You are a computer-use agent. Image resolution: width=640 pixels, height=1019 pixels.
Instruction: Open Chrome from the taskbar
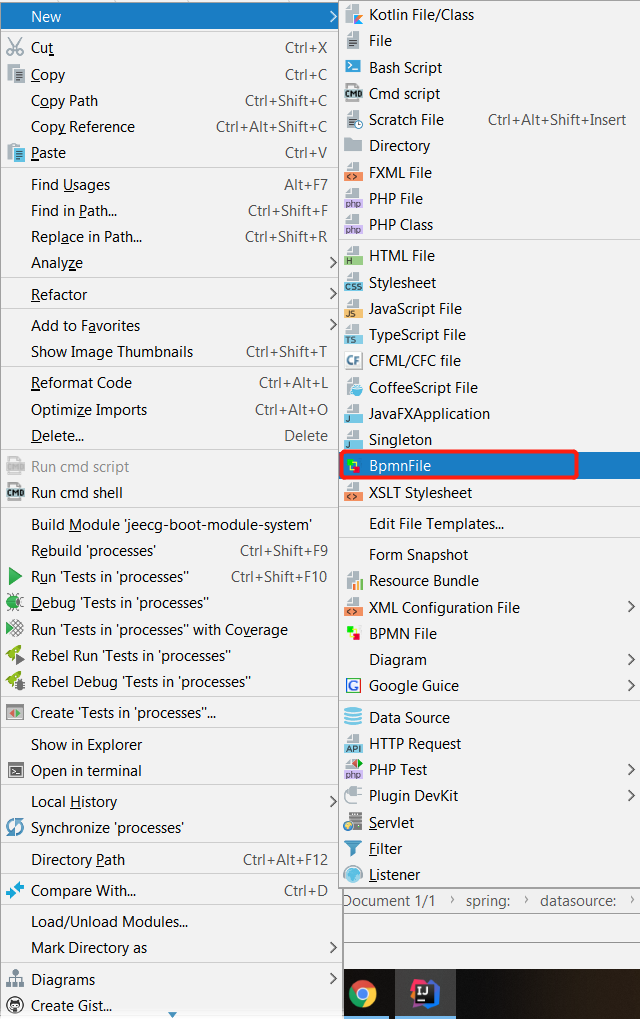363,994
